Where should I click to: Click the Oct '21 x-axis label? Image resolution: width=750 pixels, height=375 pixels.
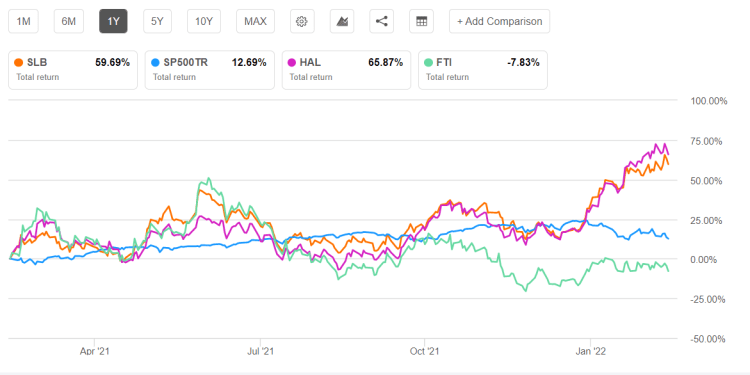pos(425,352)
